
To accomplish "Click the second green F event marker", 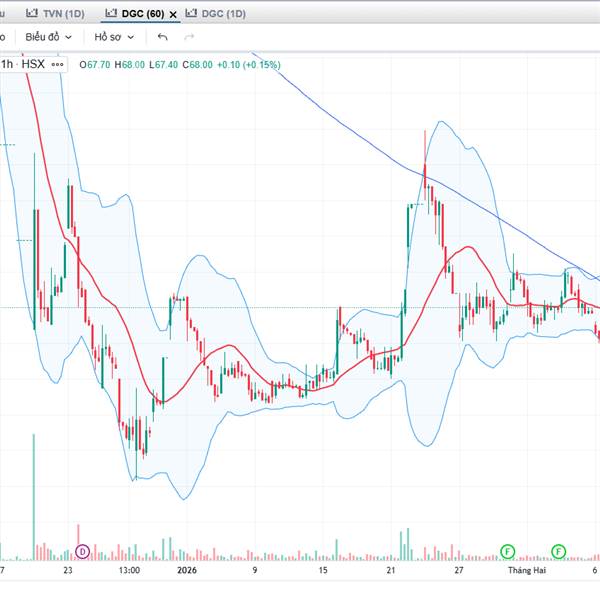I will [558, 551].
